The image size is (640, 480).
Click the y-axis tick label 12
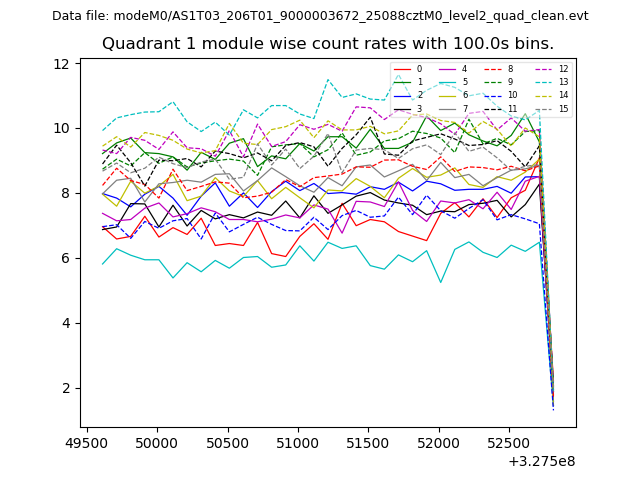click(62, 64)
